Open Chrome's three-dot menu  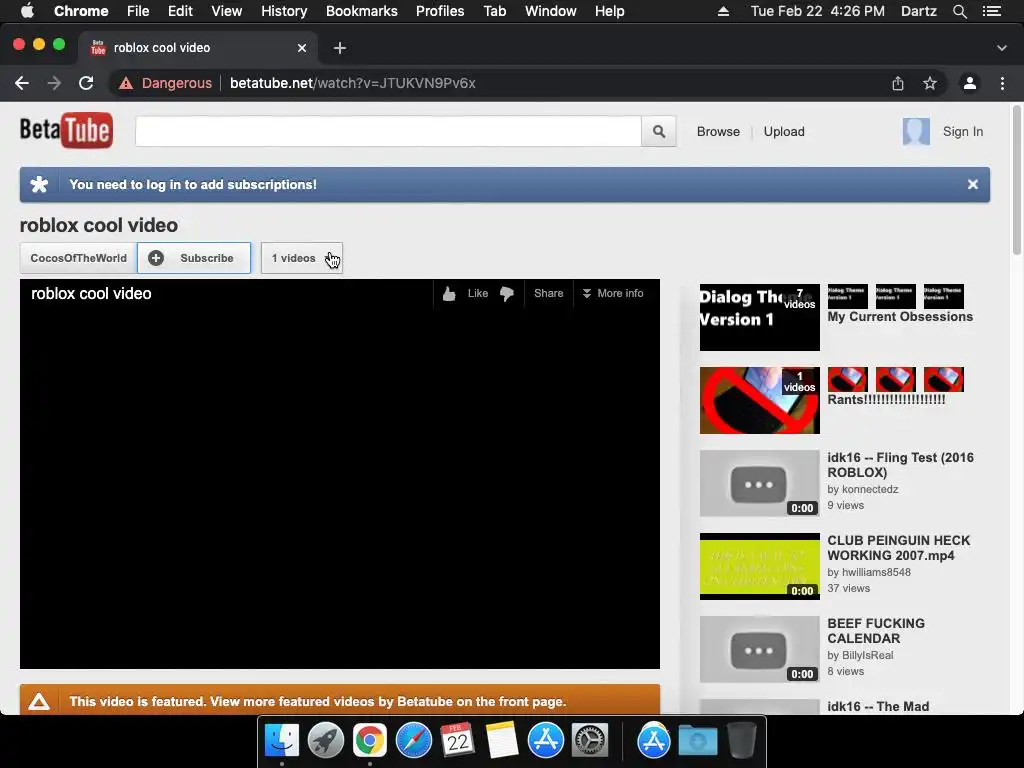pos(1002,83)
